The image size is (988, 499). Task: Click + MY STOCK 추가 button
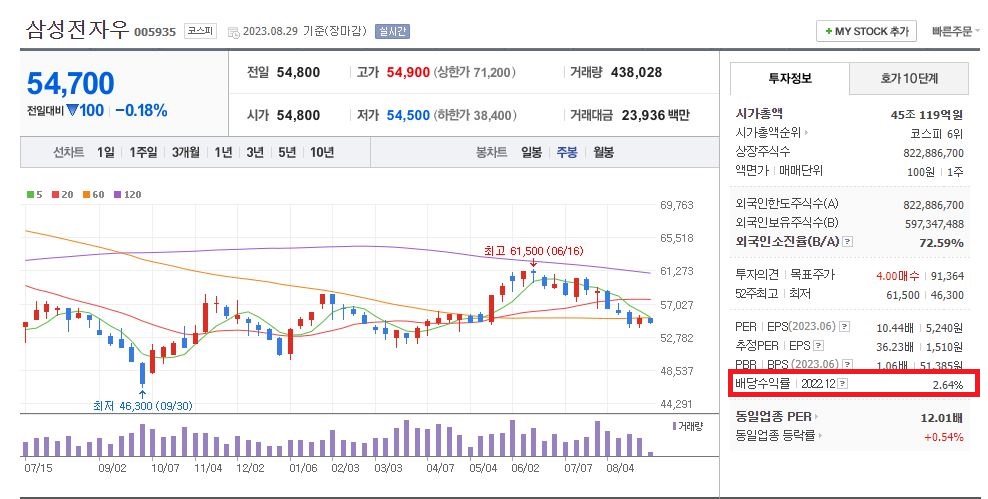click(866, 31)
